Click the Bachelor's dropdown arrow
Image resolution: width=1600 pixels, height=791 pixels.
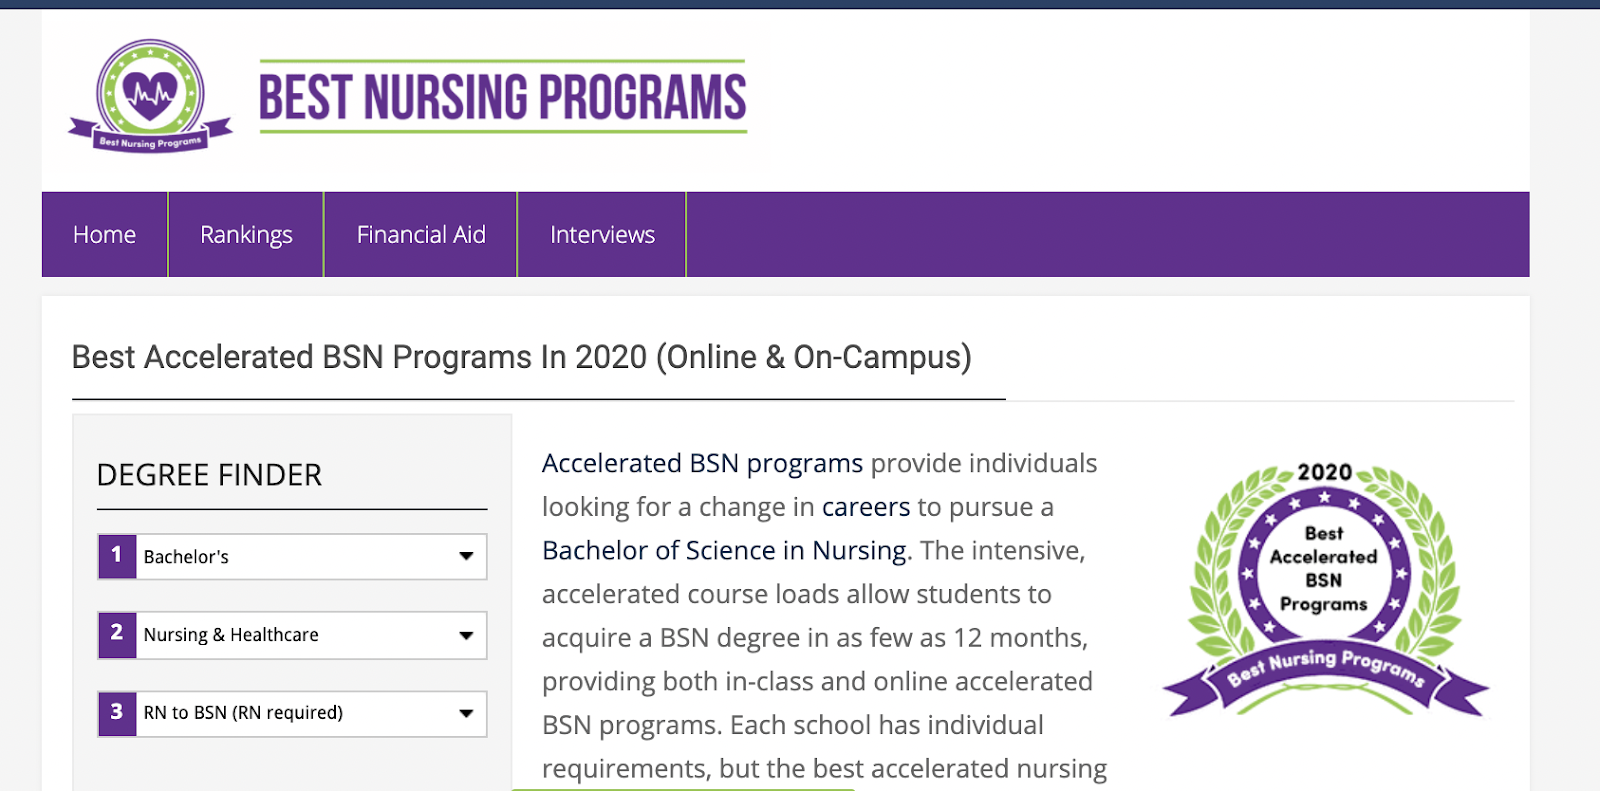coord(466,557)
